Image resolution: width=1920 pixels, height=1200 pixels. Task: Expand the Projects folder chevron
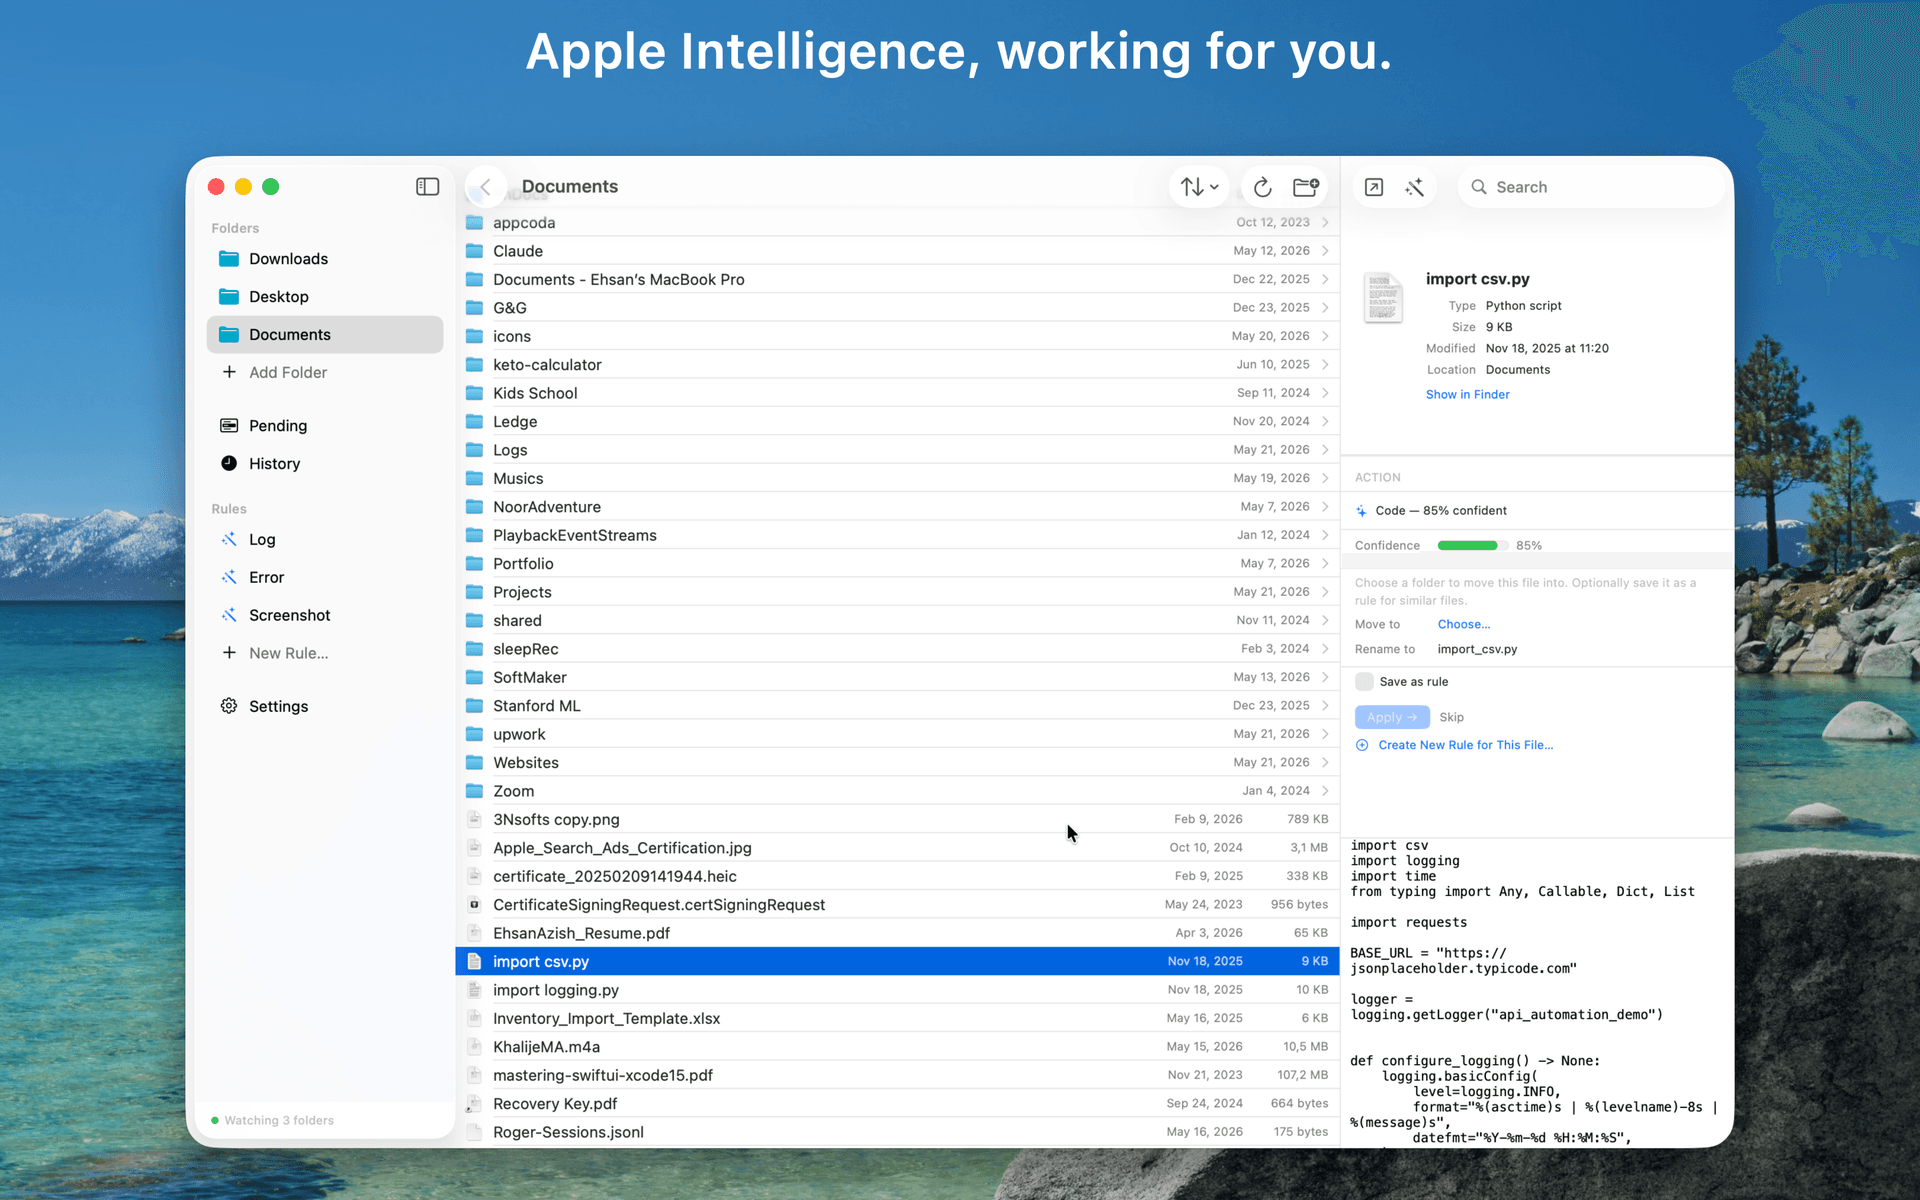coord(1325,592)
